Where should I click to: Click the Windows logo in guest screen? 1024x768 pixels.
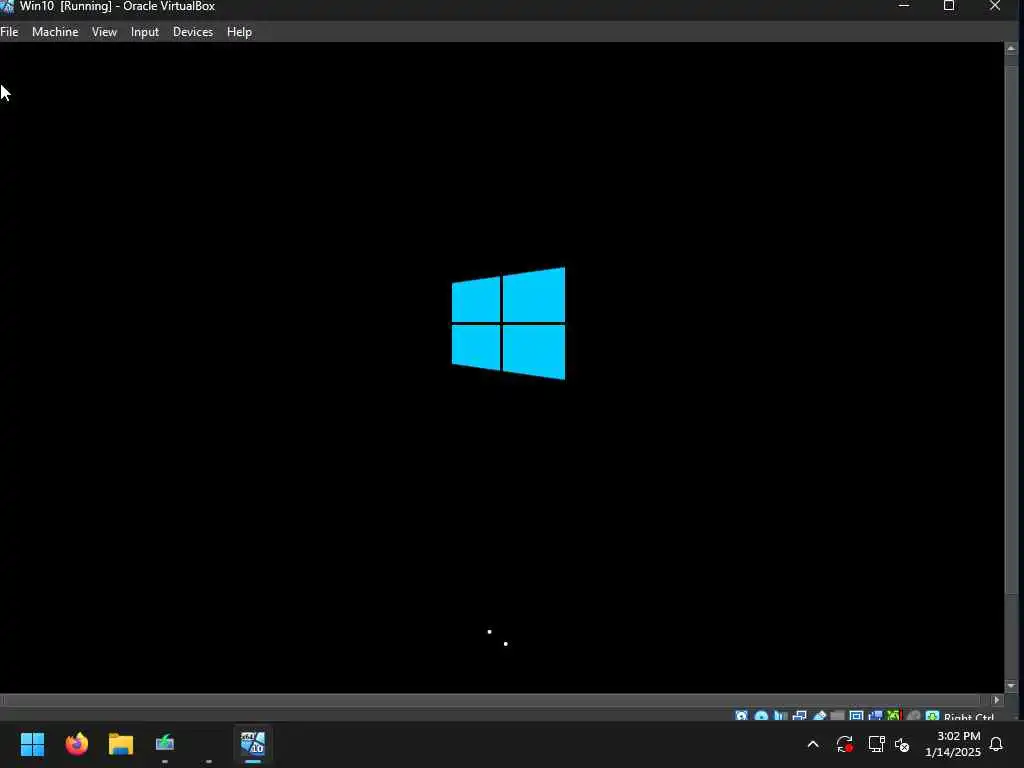[508, 323]
